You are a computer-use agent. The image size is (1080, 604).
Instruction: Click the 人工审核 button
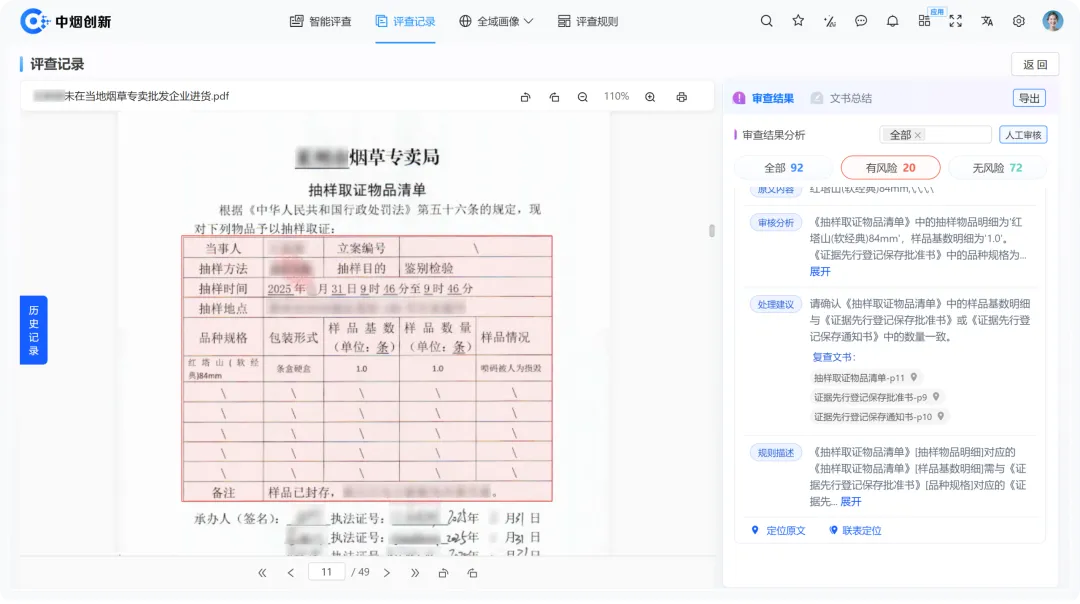[1023, 135]
